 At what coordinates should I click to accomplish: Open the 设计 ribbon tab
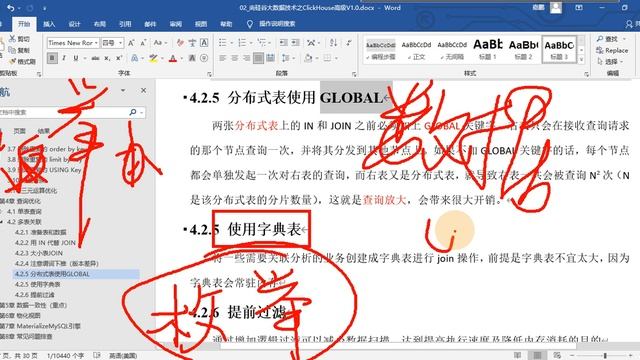74,24
